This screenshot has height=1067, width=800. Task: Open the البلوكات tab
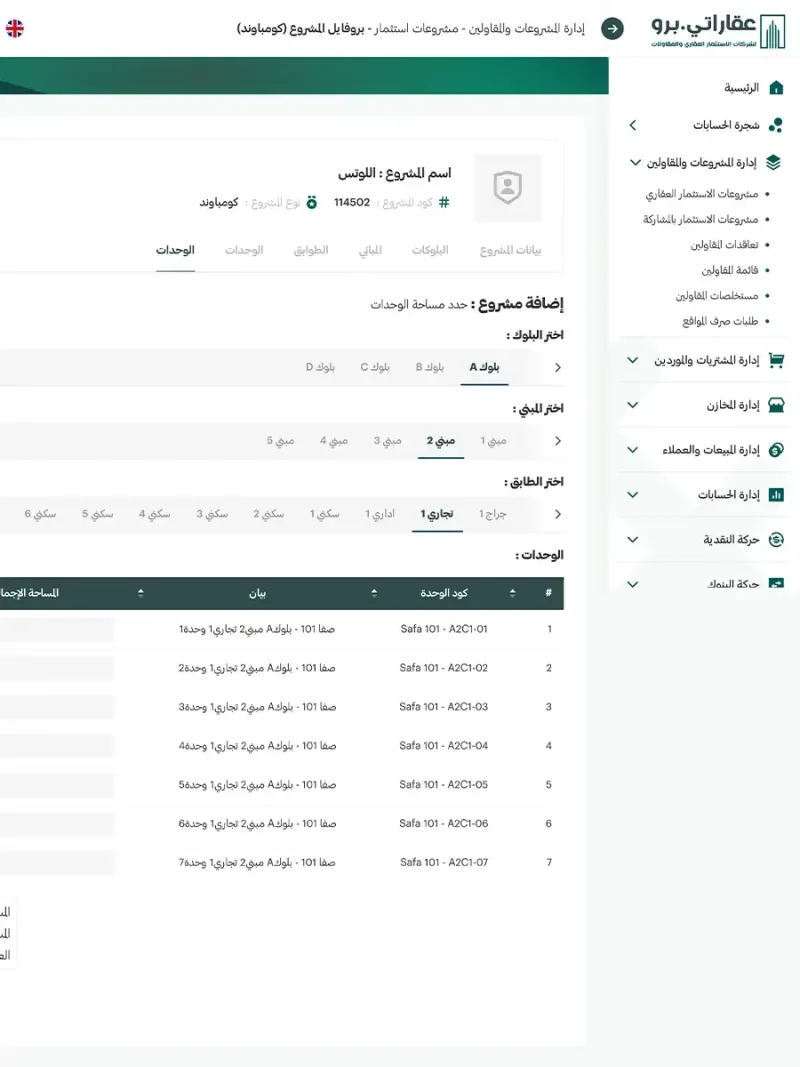click(430, 250)
